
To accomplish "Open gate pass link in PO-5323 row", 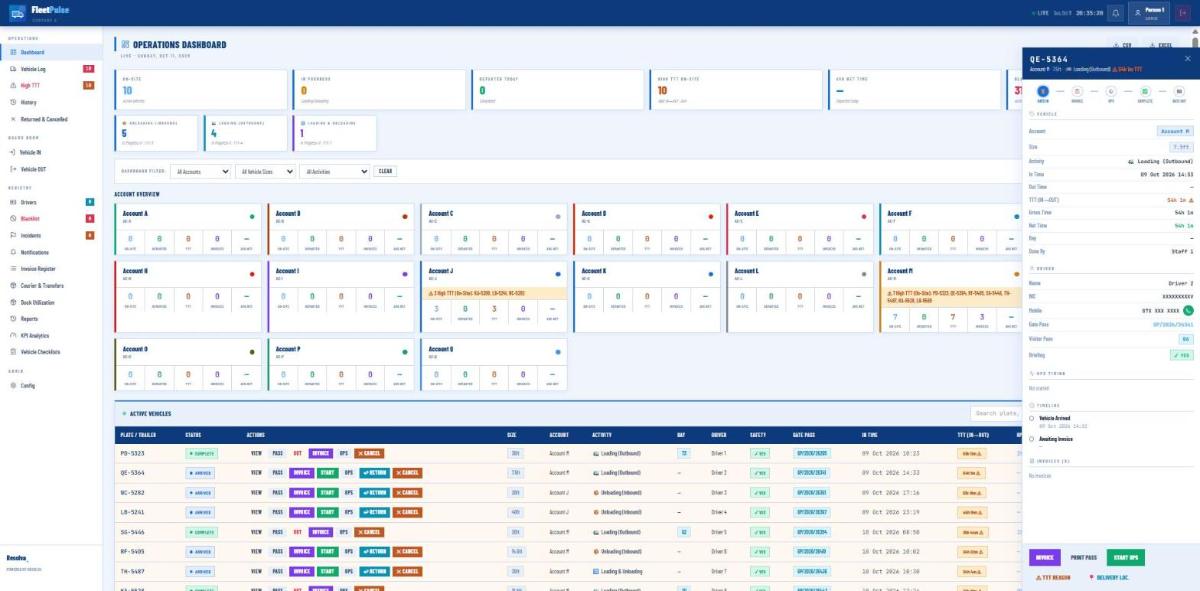I will 811,453.
